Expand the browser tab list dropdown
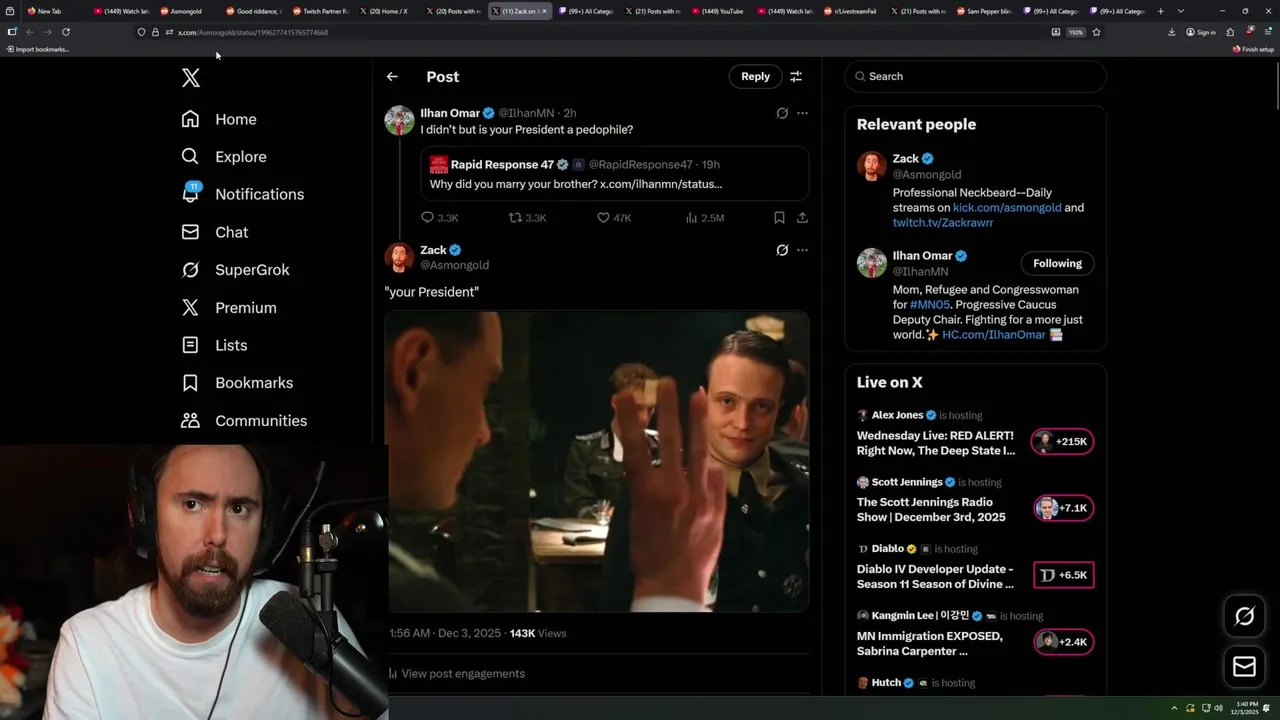The height and width of the screenshot is (720, 1280). [1181, 11]
